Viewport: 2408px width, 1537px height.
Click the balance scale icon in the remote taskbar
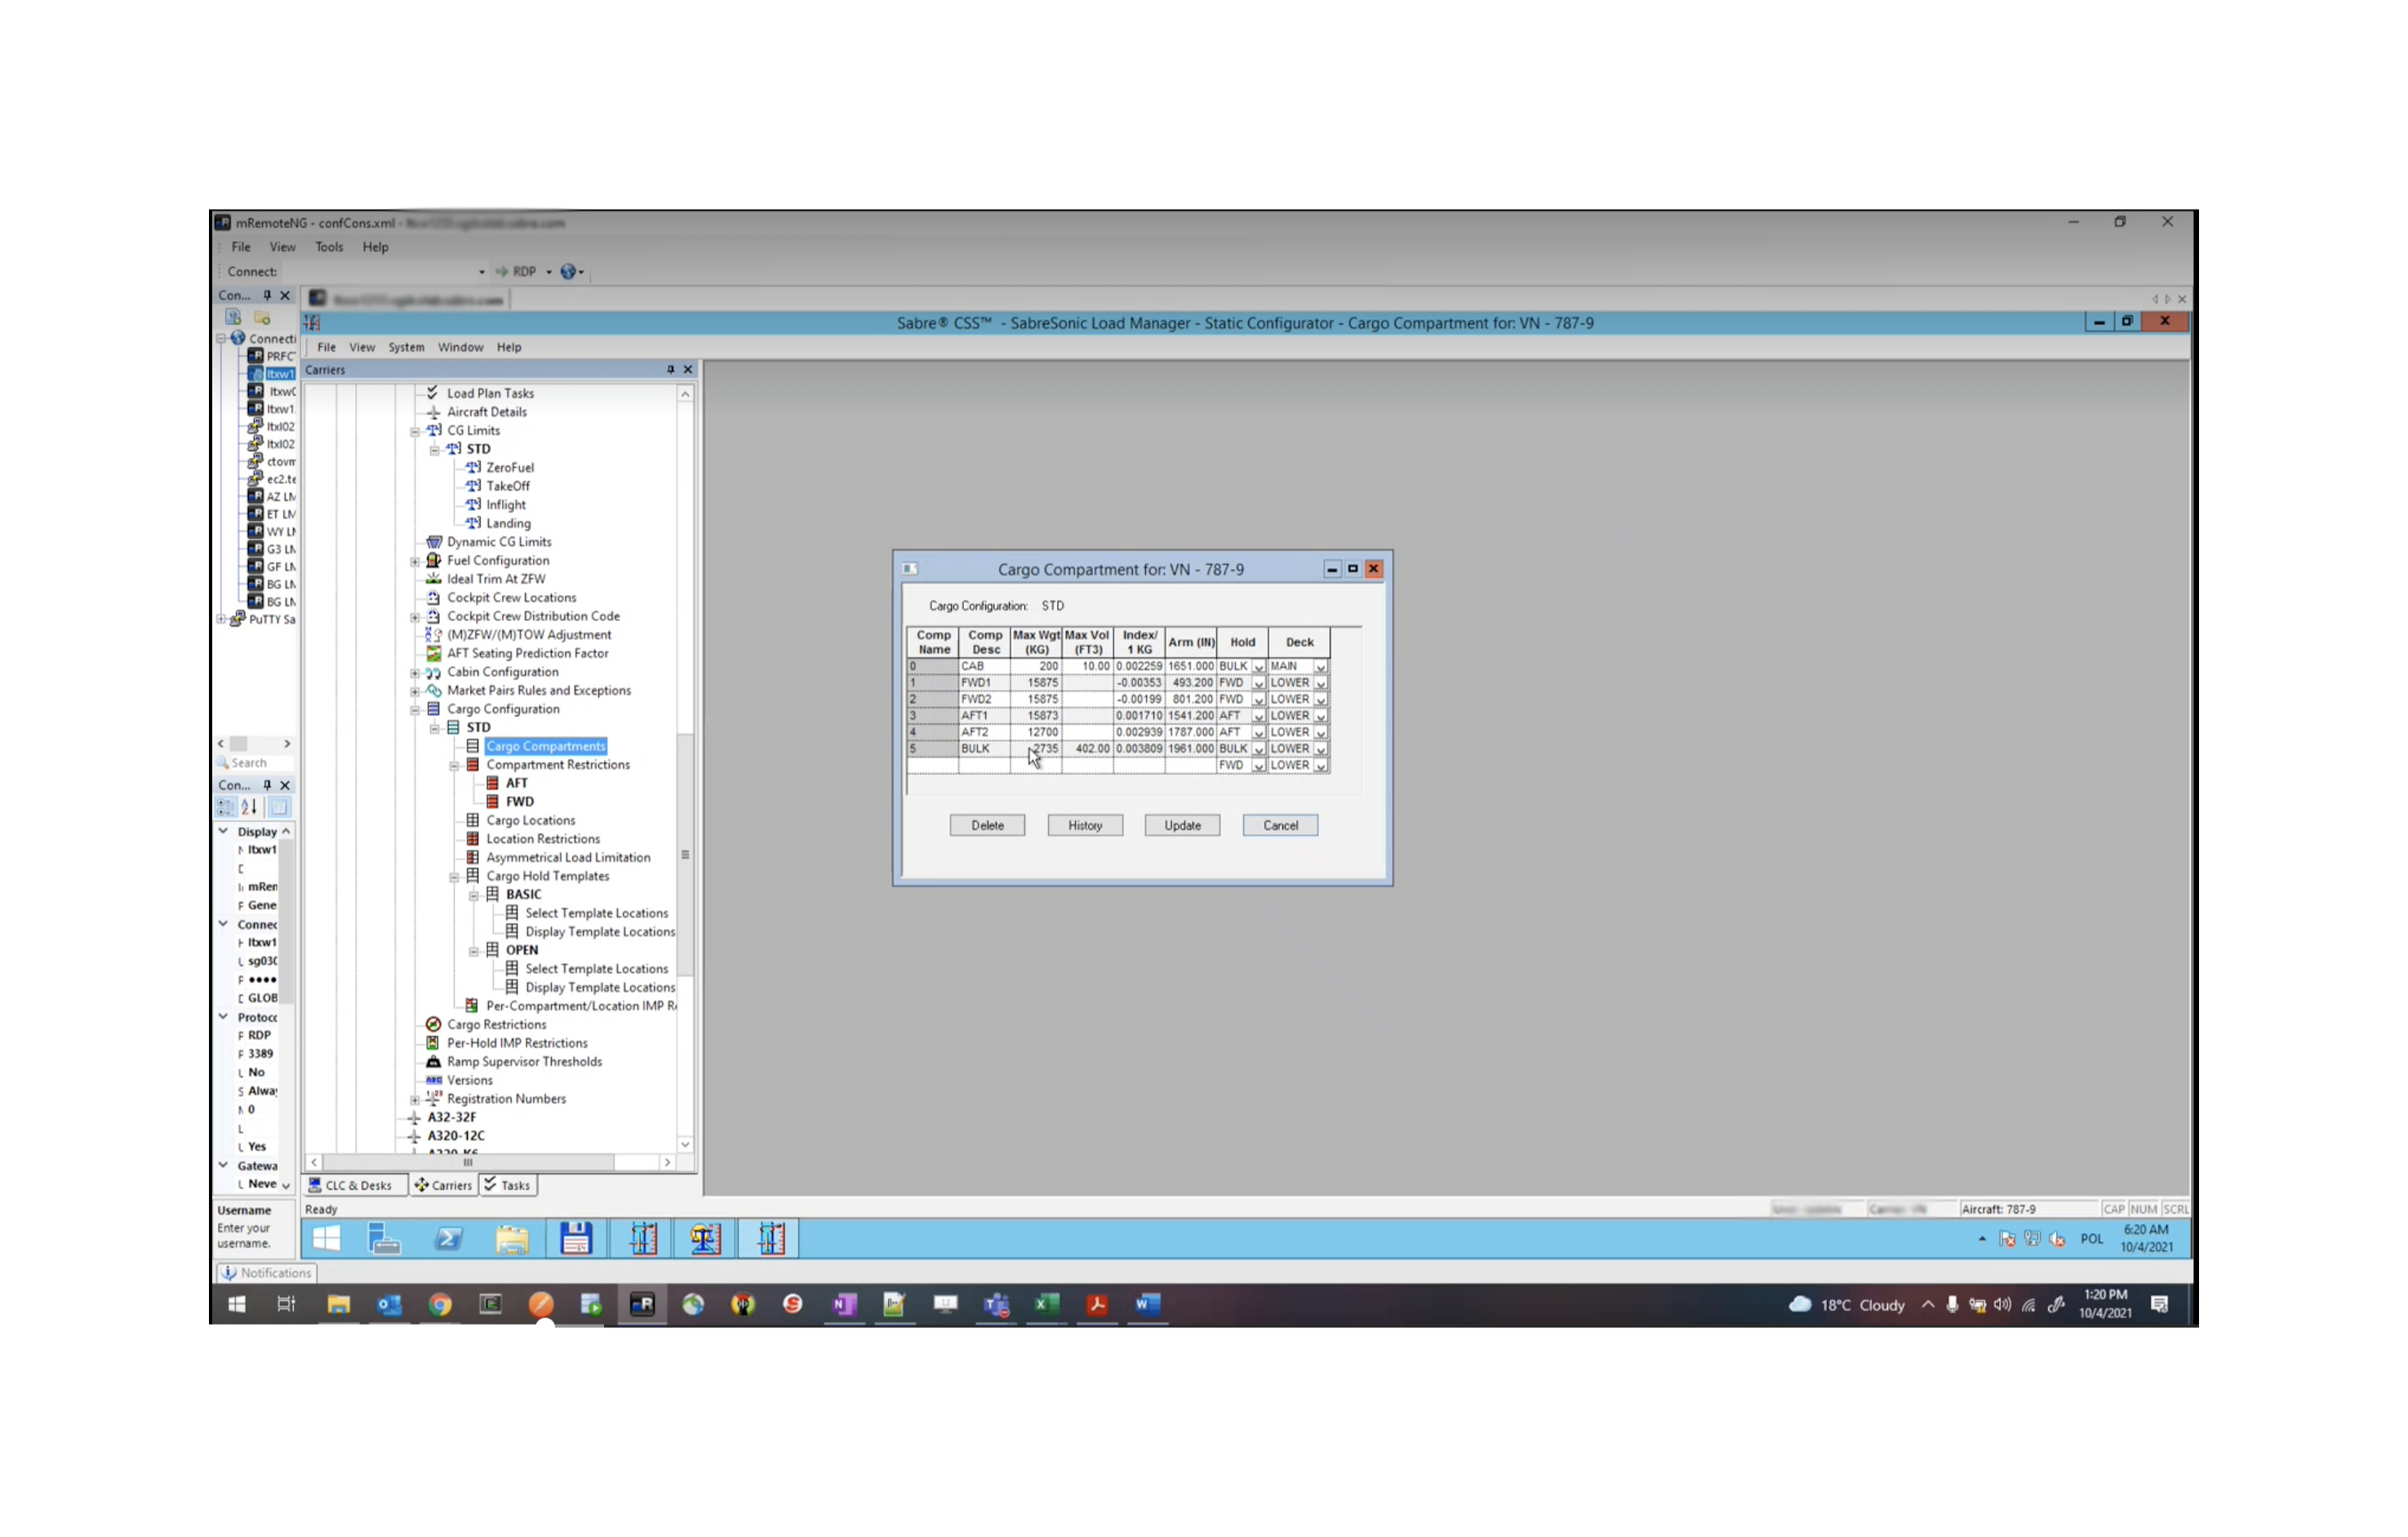[x=705, y=1239]
